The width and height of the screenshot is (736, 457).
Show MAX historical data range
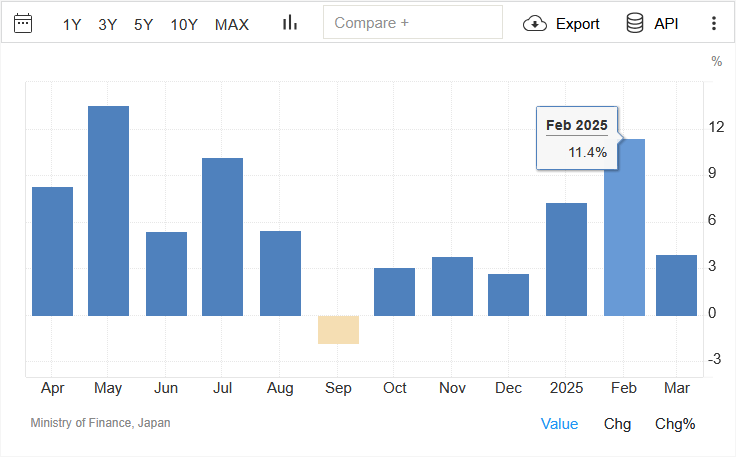point(232,24)
